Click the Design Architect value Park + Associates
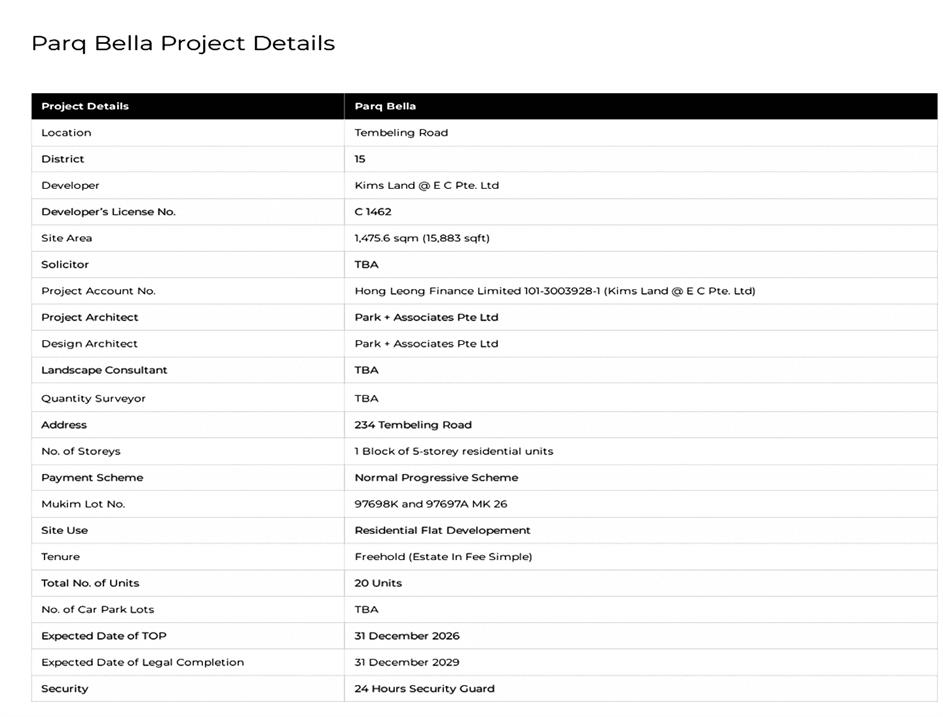Viewport: 943px width, 717px height. point(426,343)
